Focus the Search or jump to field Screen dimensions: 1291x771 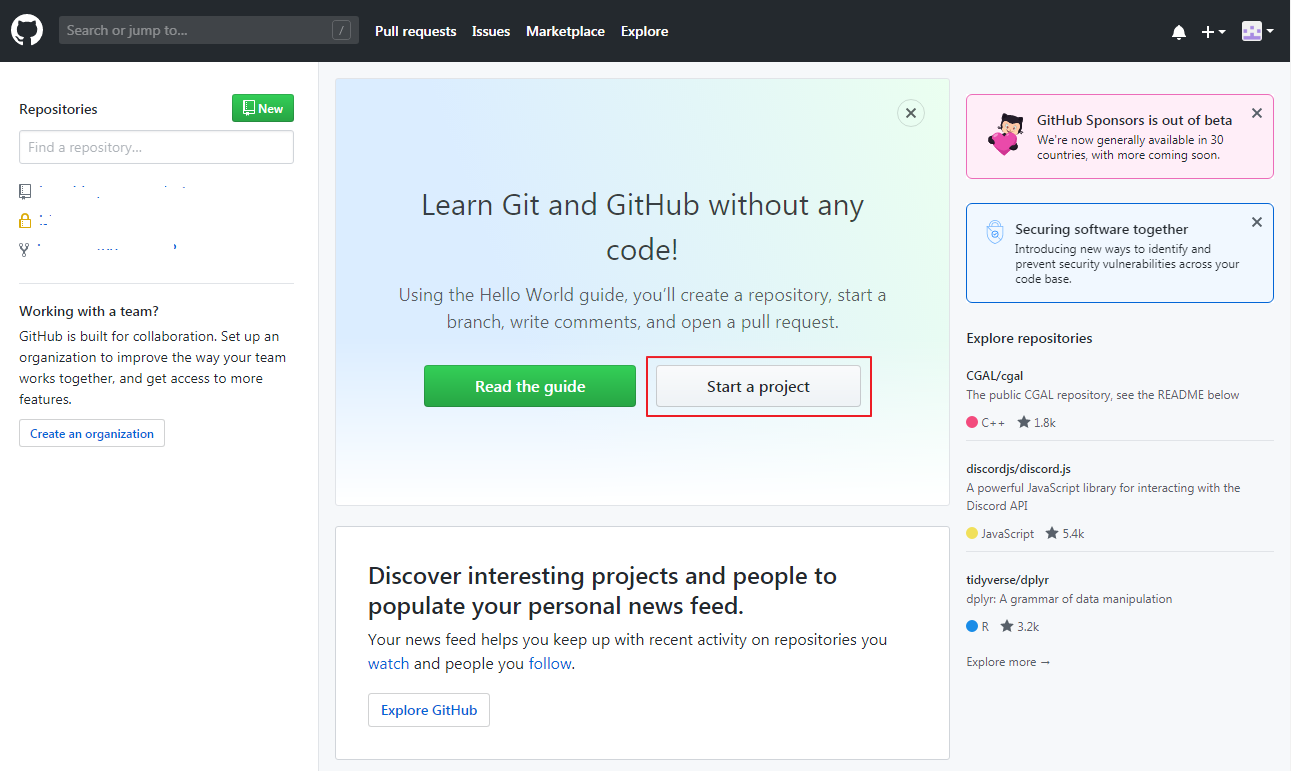click(x=208, y=30)
